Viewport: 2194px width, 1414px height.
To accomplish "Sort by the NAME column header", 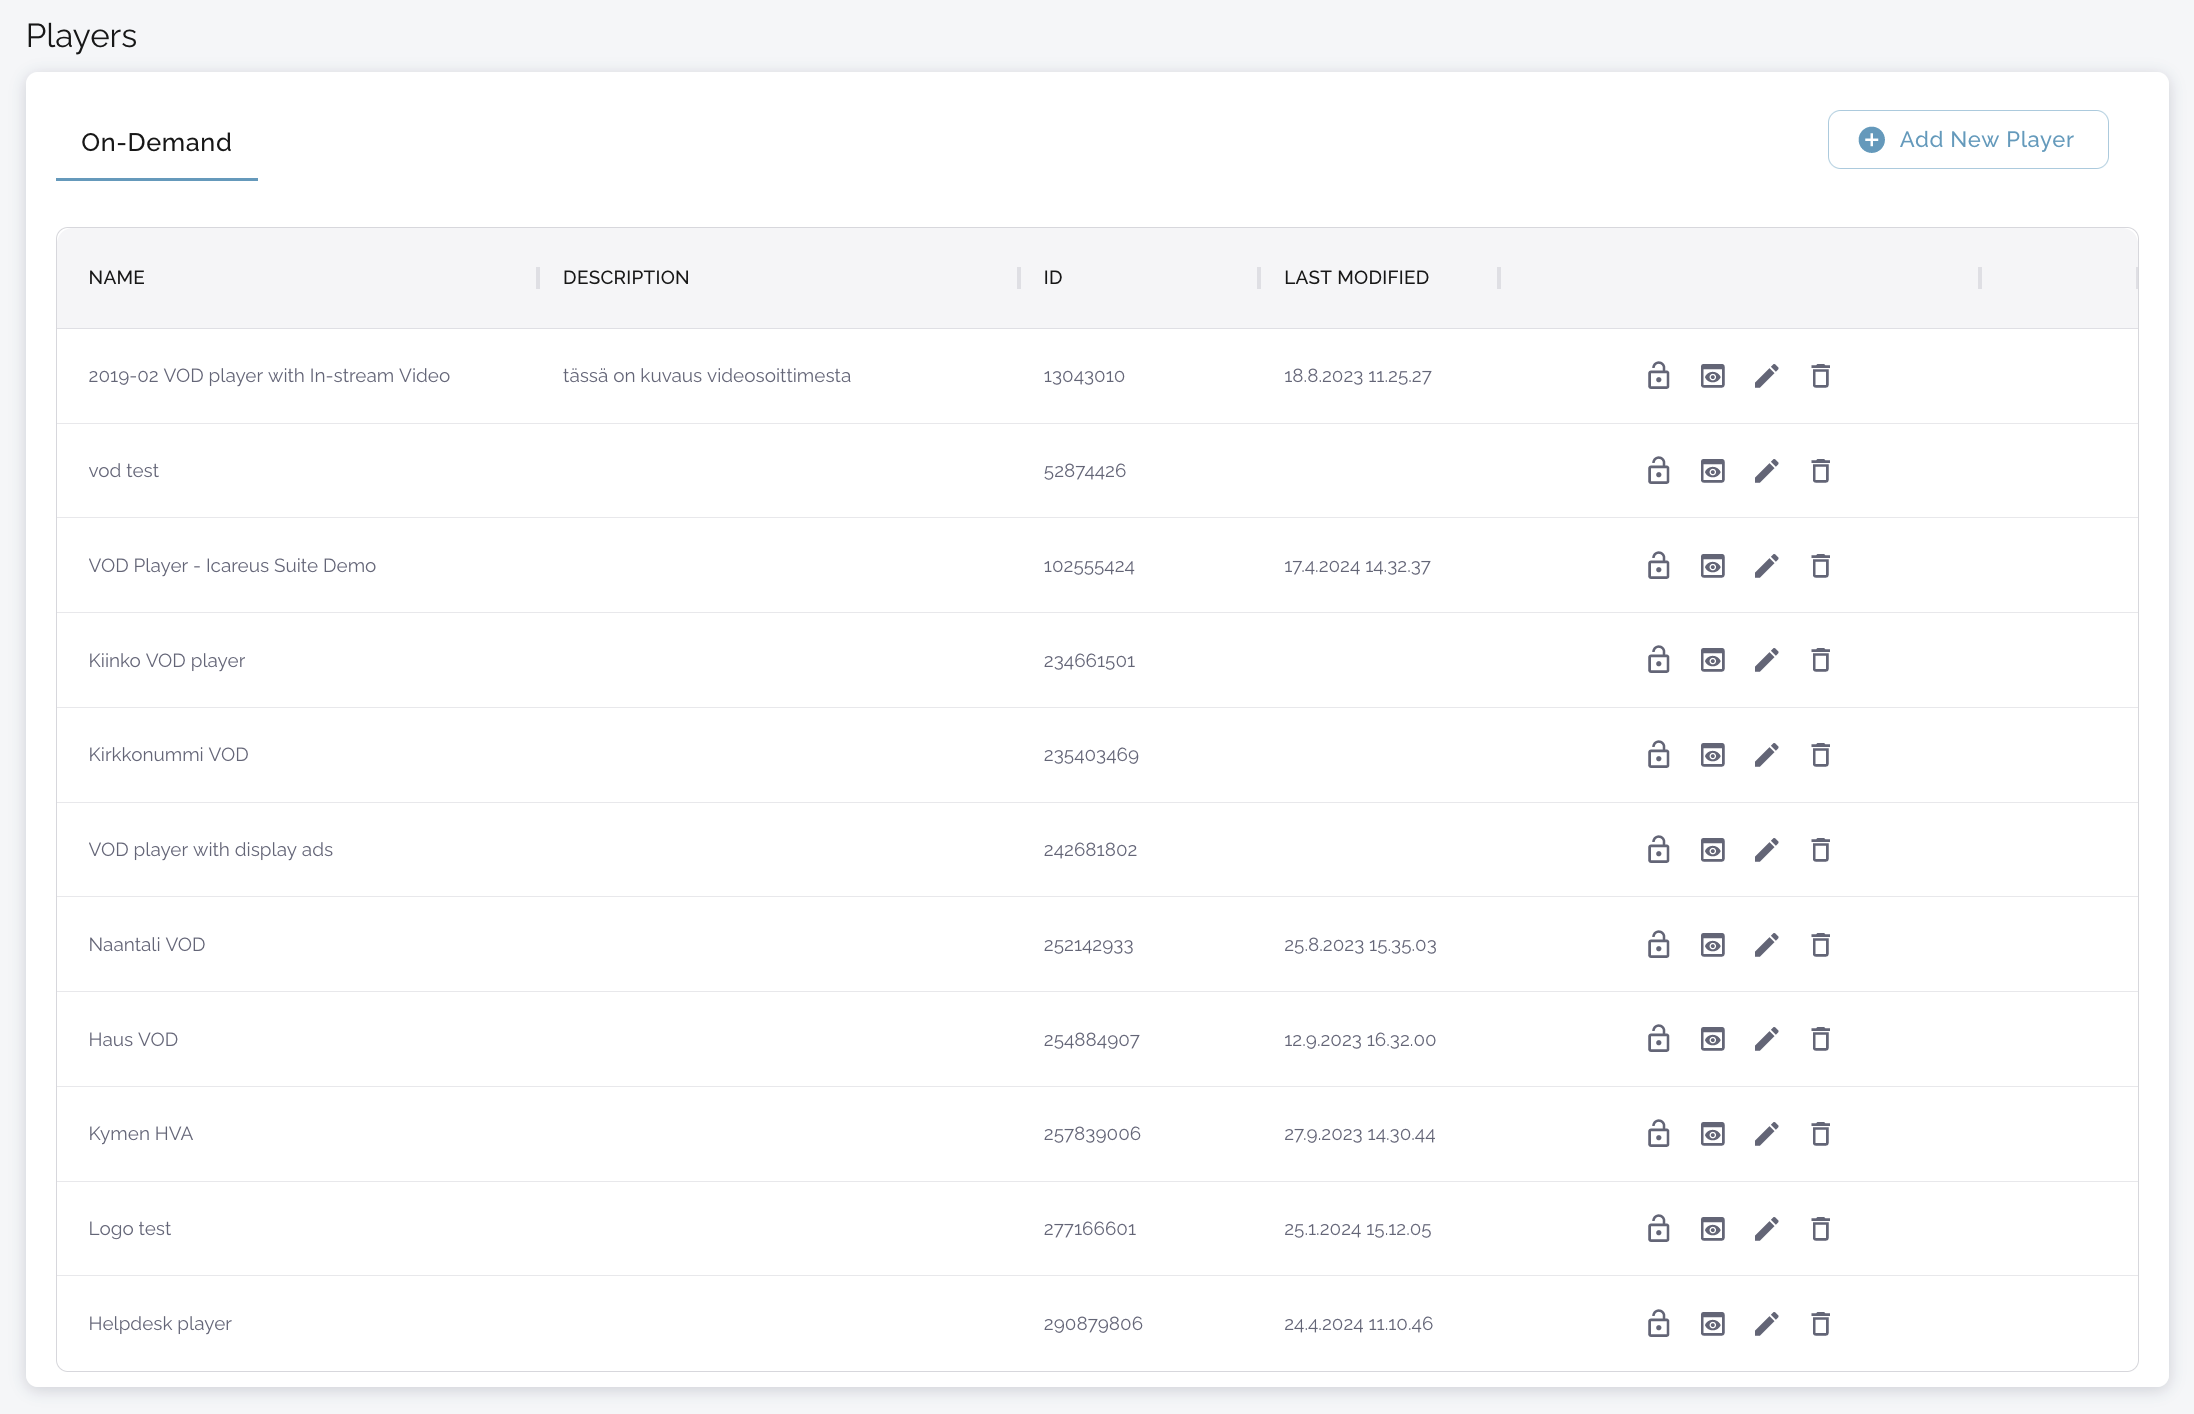I will (116, 278).
